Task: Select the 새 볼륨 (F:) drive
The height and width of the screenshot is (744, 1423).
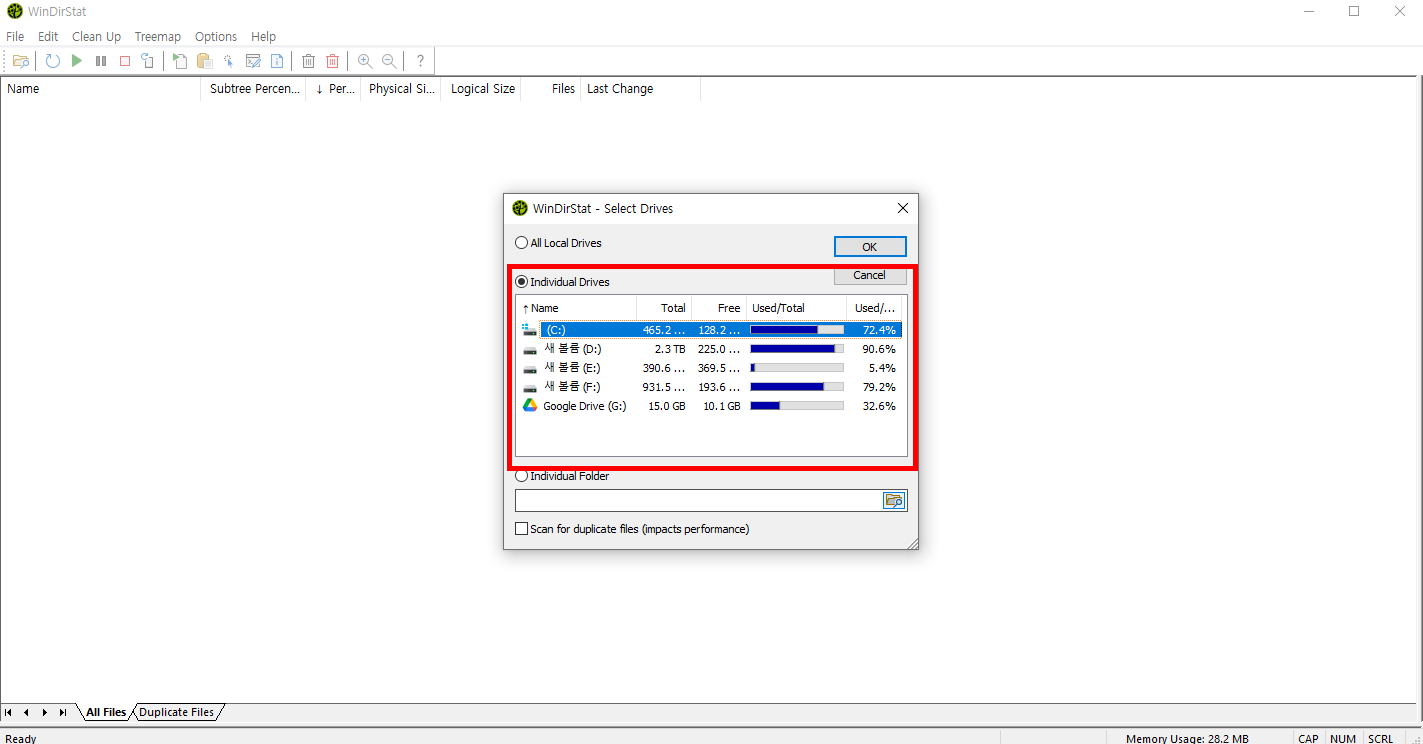Action: pos(711,387)
